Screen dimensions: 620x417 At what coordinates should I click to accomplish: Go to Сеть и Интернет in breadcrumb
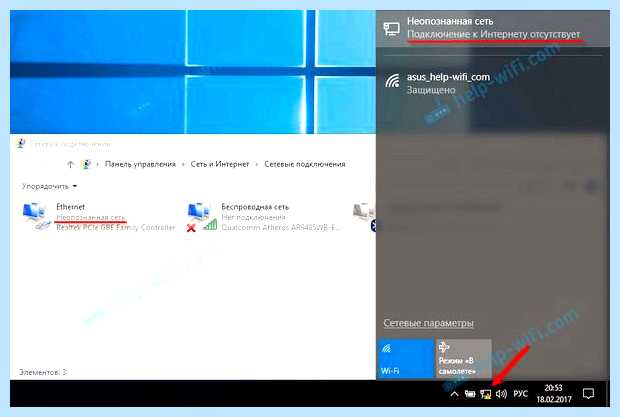click(220, 164)
